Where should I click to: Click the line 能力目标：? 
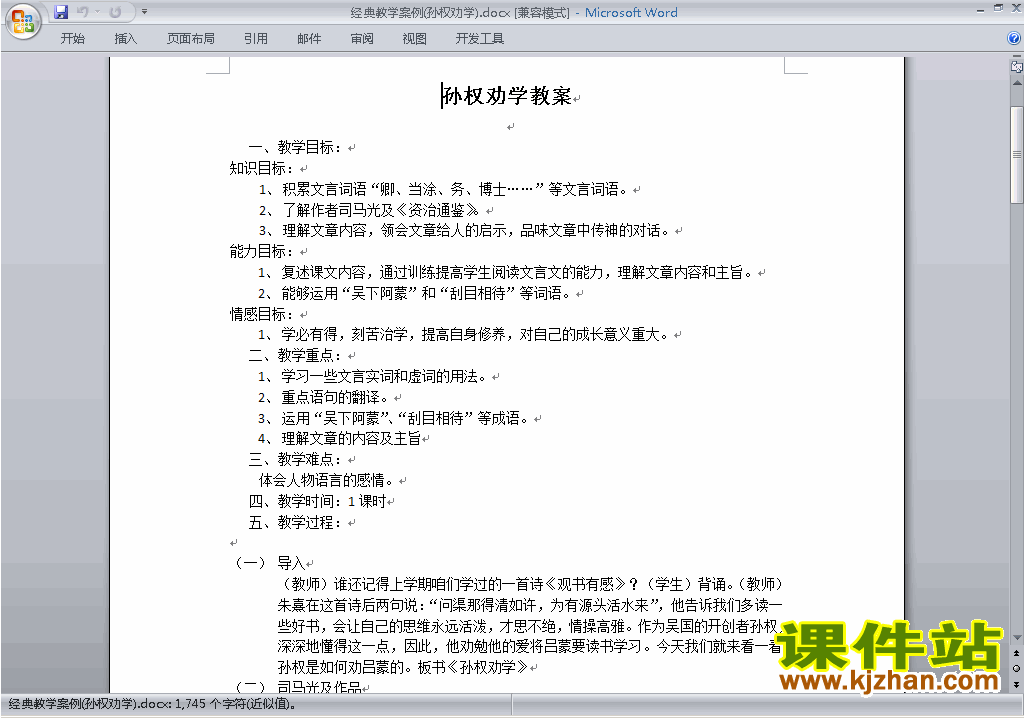[262, 252]
